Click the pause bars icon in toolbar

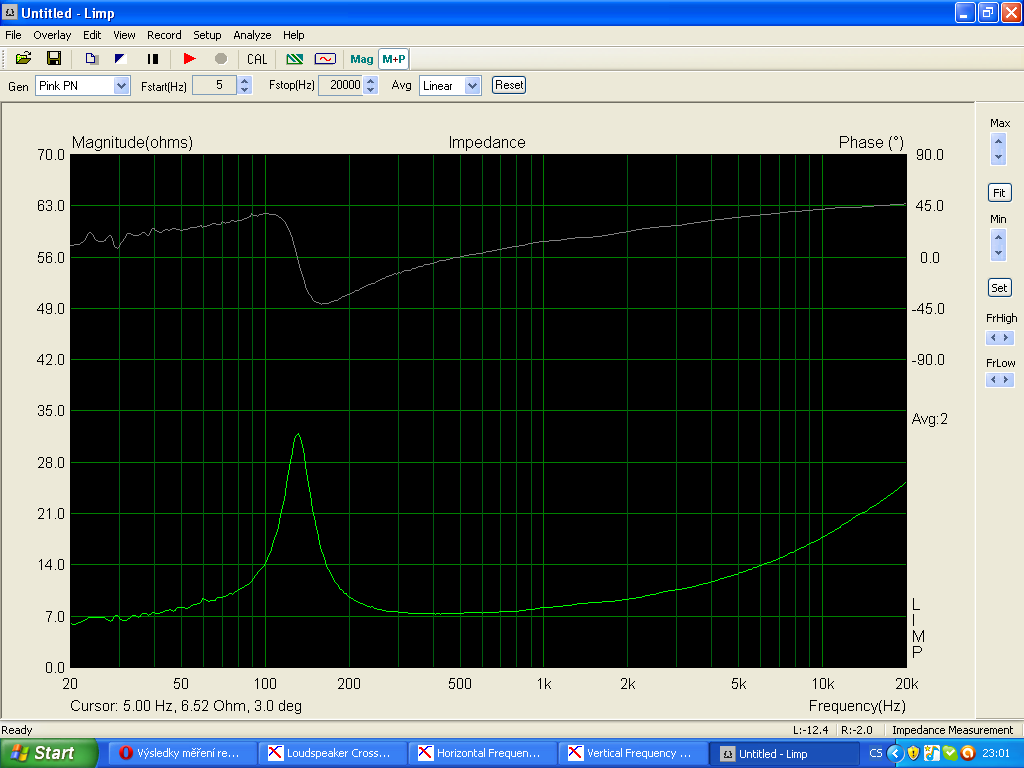153,59
